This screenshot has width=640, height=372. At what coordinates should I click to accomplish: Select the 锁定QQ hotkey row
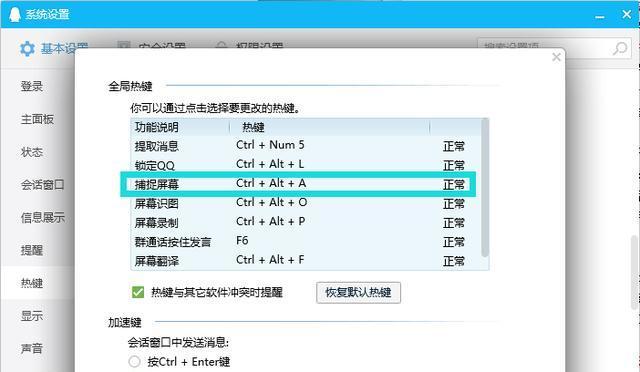(x=306, y=165)
